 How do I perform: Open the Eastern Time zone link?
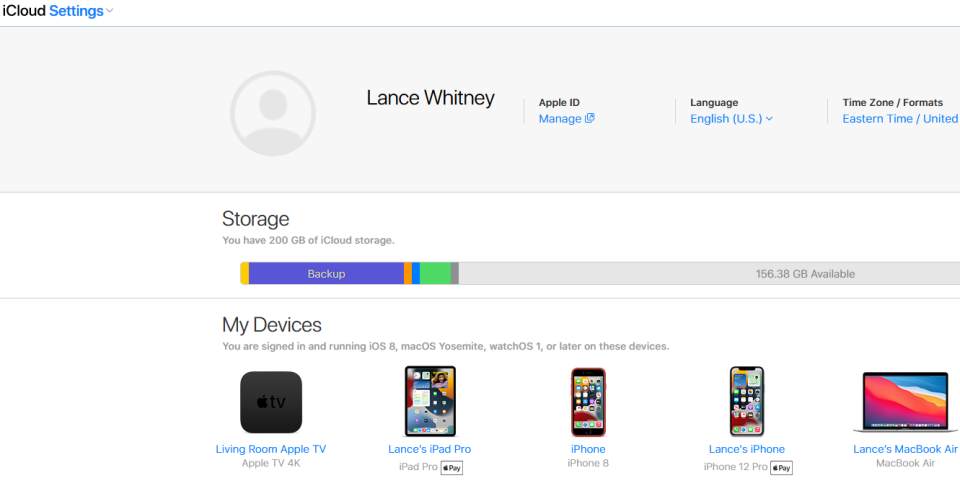(901, 119)
